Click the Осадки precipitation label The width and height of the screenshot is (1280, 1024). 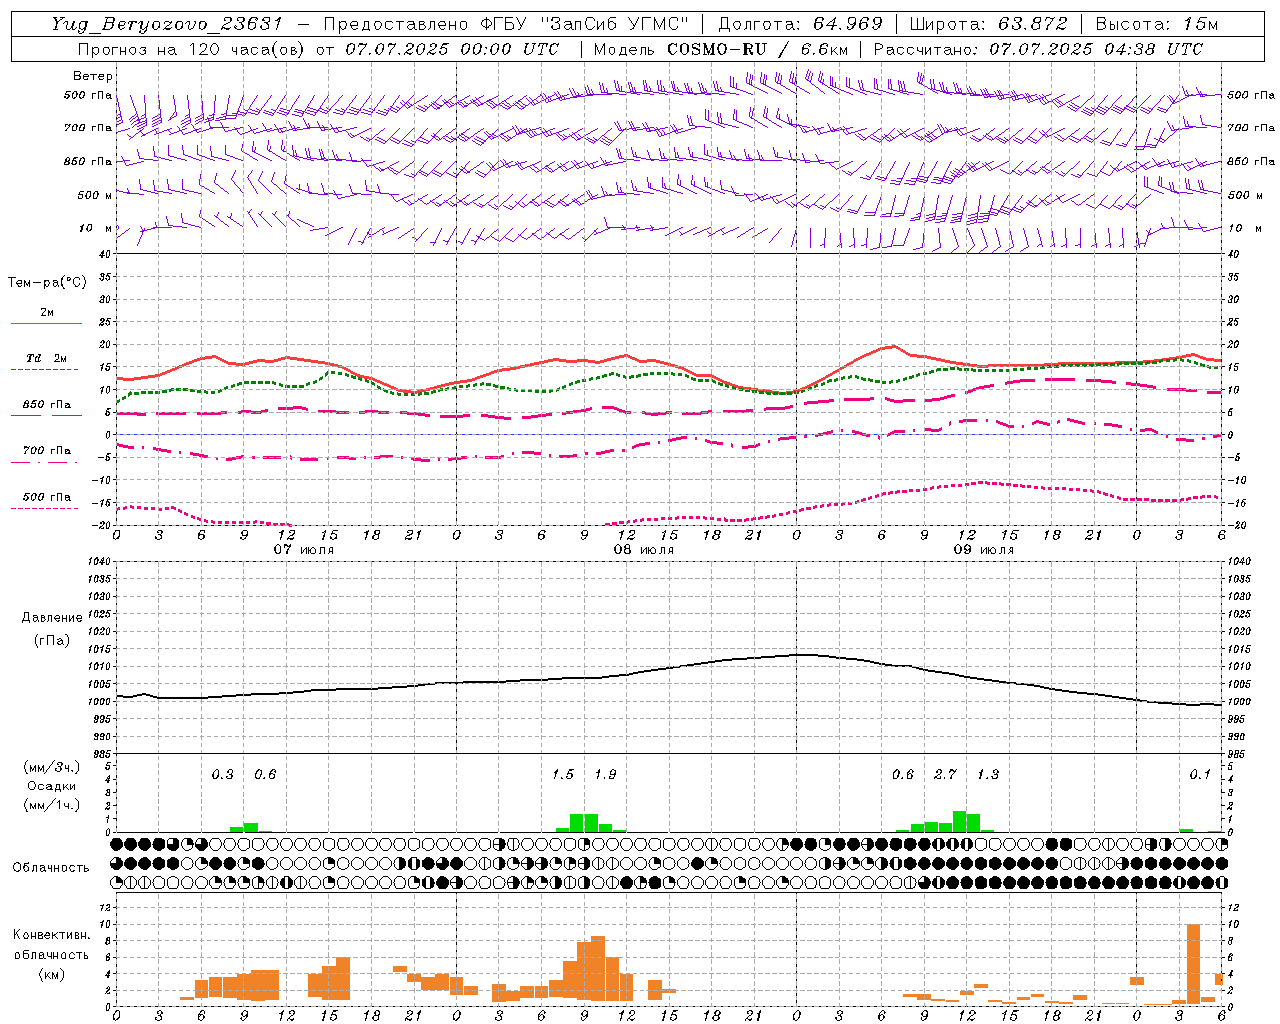[x=51, y=786]
